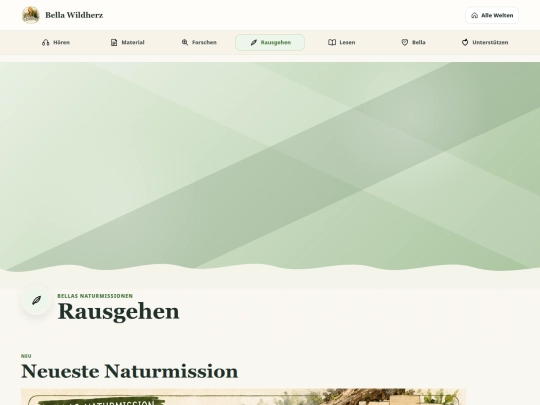Open the Lesen tab label
This screenshot has height=405, width=540.
(347, 42)
